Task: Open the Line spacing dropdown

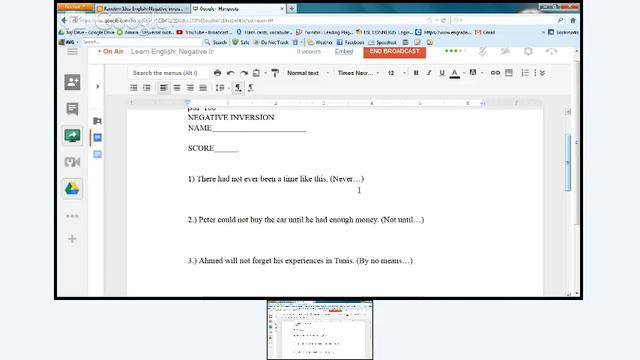Action: (222, 88)
